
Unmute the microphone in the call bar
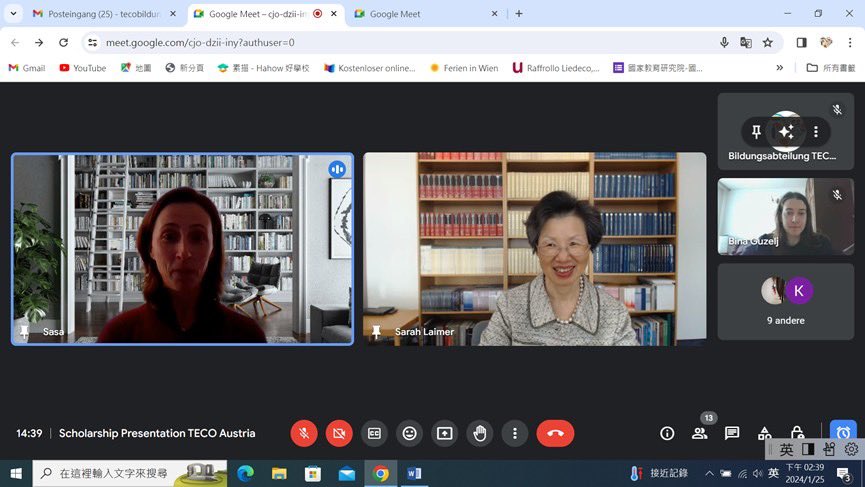point(304,433)
